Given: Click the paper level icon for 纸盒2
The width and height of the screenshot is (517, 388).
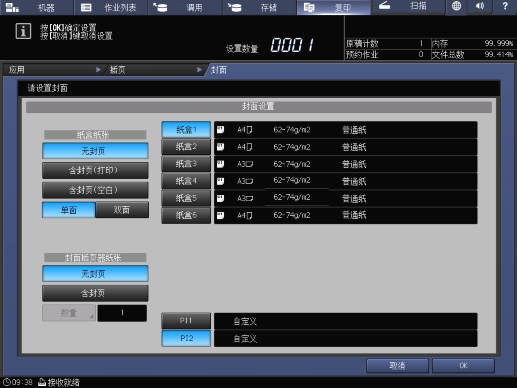Looking at the screenshot, I should (221, 147).
